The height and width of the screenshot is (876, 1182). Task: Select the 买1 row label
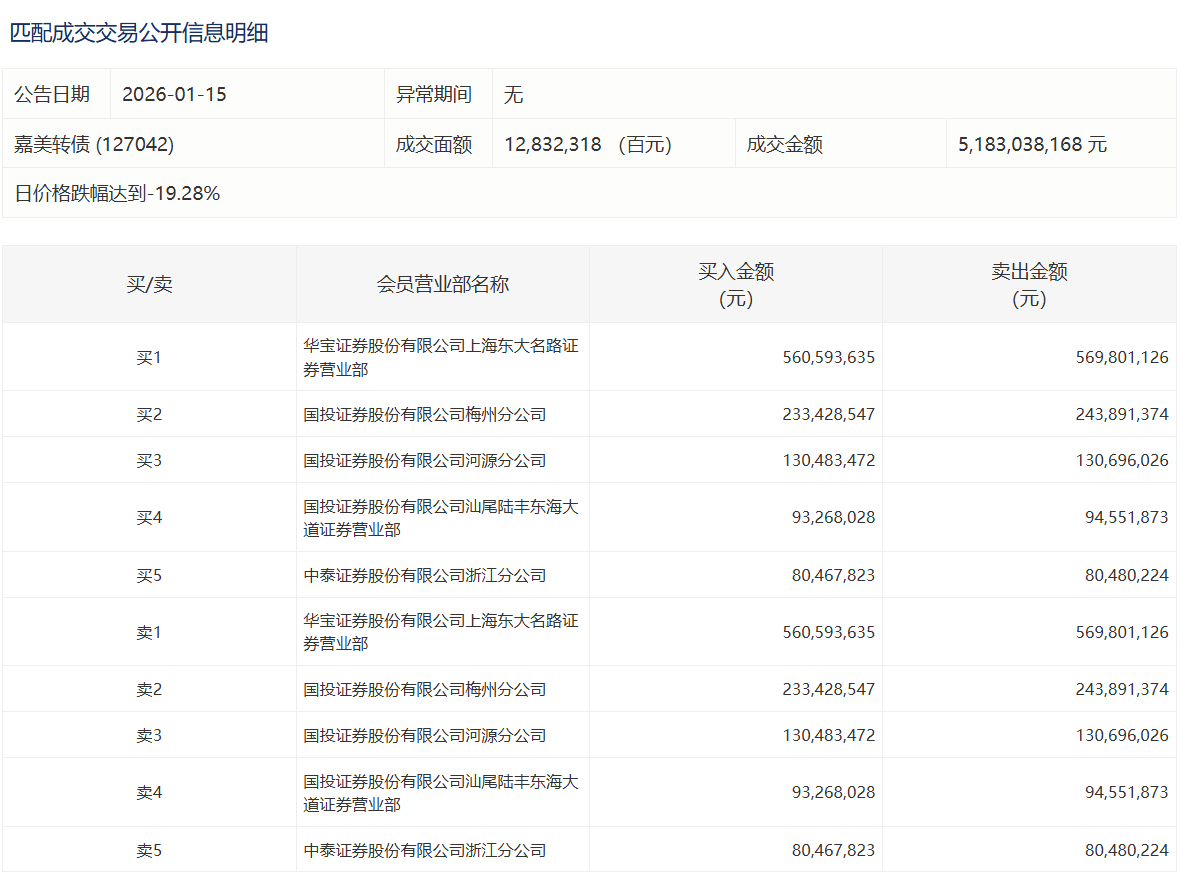pyautogui.click(x=149, y=358)
